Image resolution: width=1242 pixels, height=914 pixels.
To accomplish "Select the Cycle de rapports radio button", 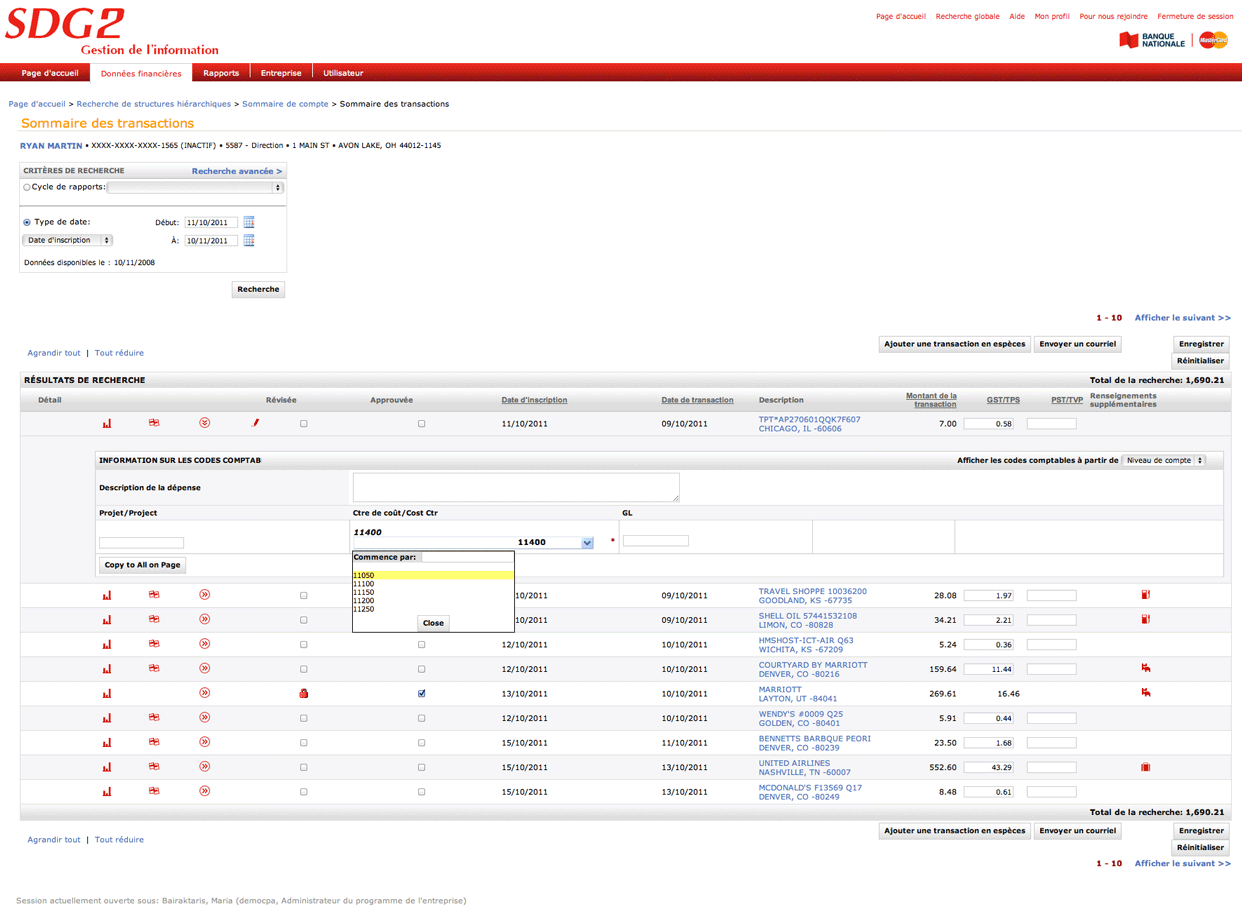I will coord(27,187).
